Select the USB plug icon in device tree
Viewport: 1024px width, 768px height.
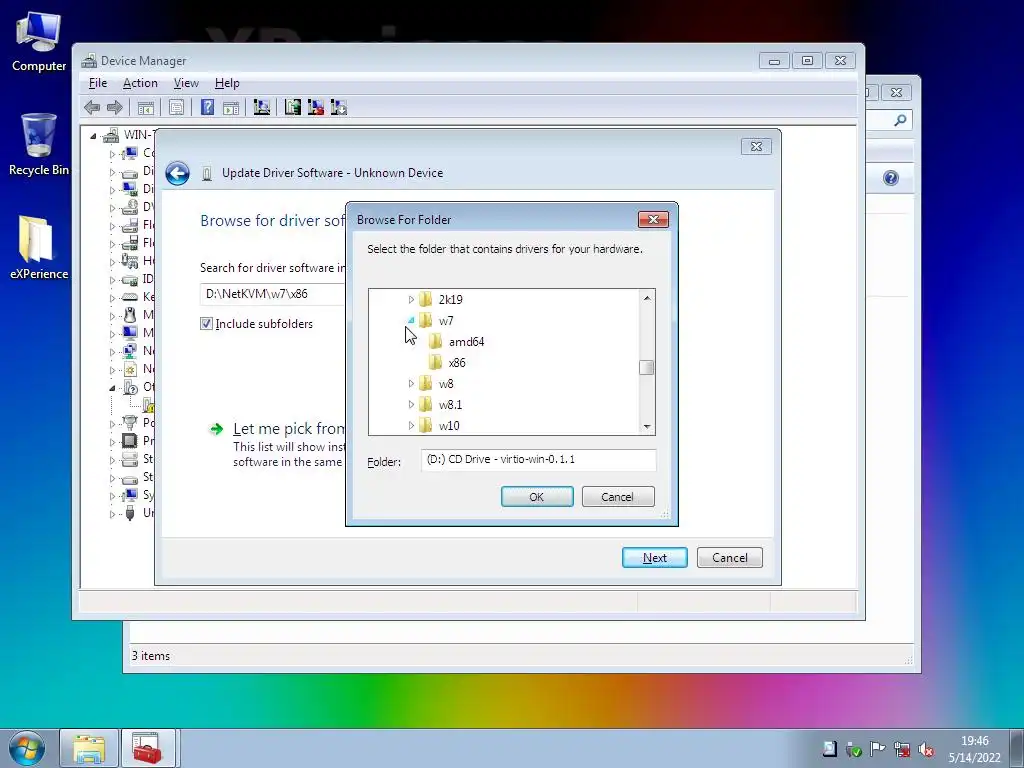pyautogui.click(x=130, y=513)
